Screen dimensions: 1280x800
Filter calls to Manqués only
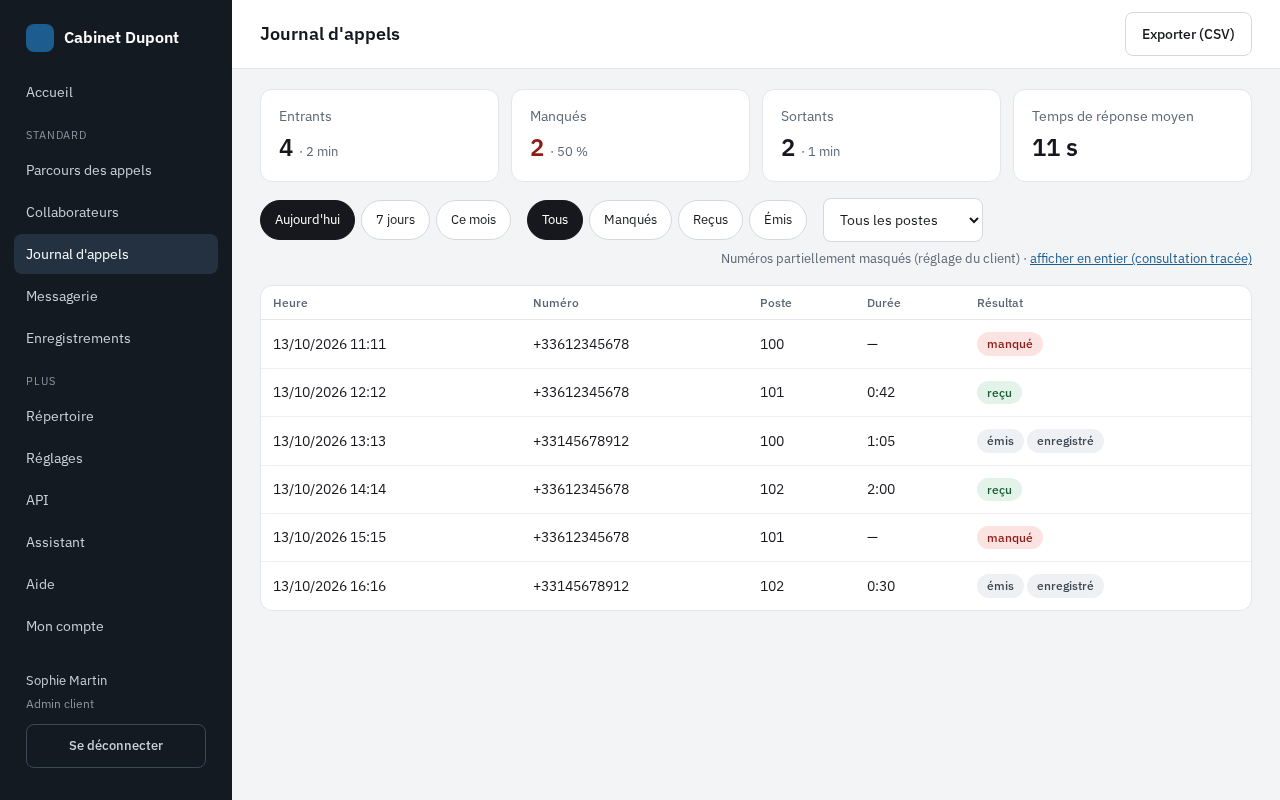click(x=630, y=220)
